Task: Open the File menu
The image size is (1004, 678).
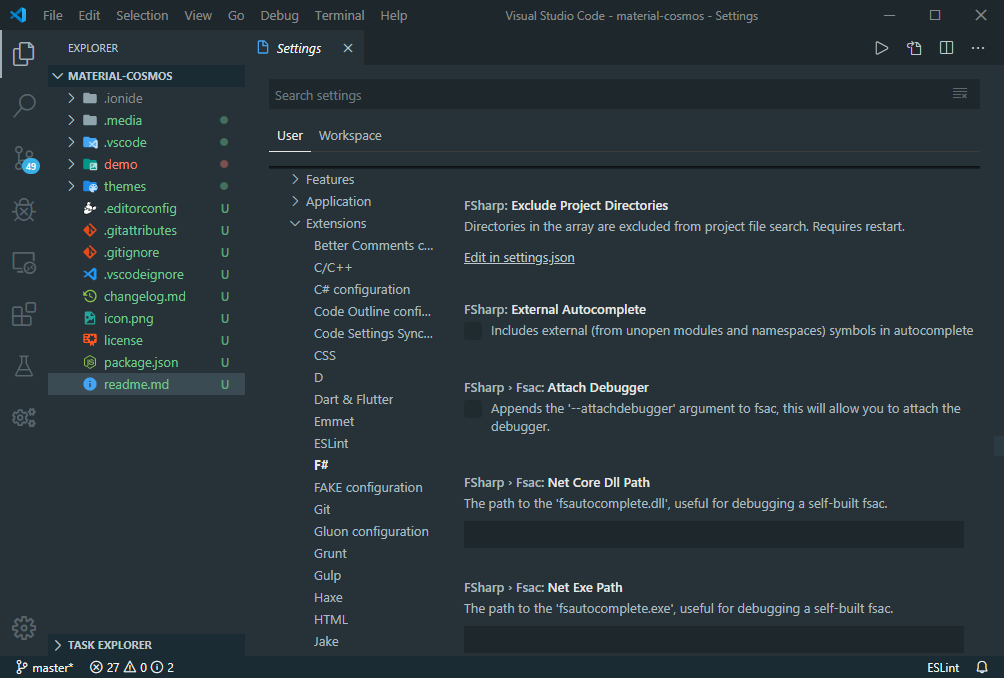Action: pos(53,15)
